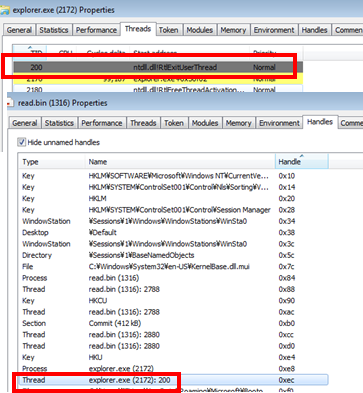Viewport: 363px width, 393px height.
Task: Open the cut-off Comment tab in read.bin Properties
Action: [351, 123]
